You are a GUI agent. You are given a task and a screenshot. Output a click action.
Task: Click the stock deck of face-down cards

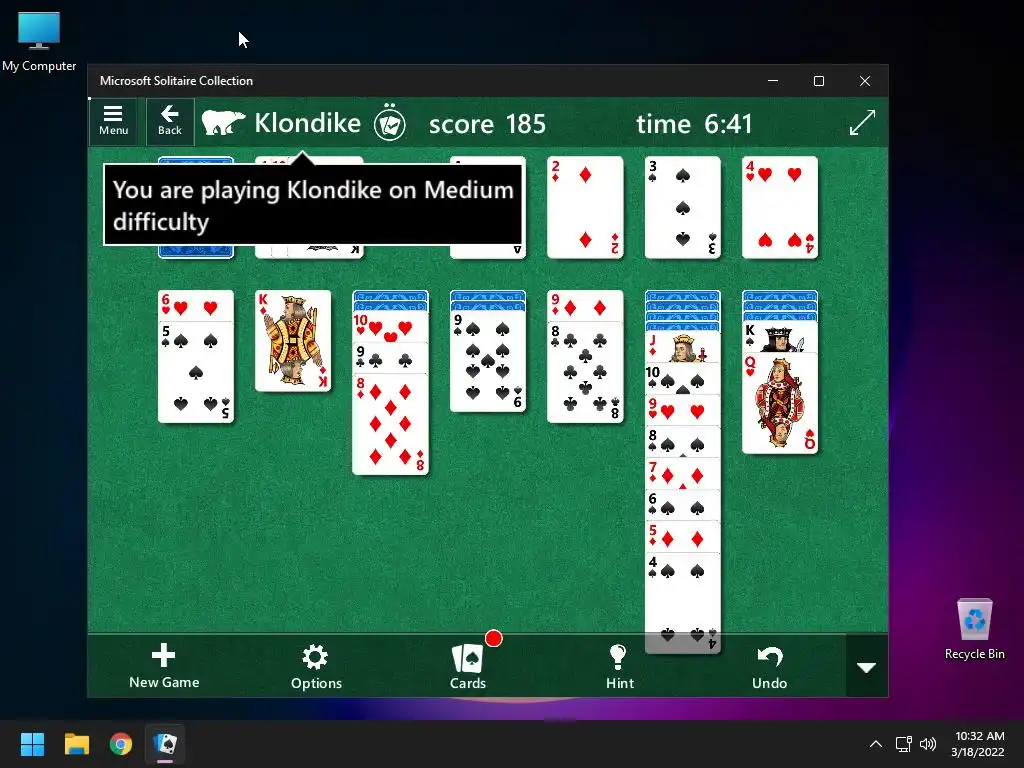coord(196,251)
